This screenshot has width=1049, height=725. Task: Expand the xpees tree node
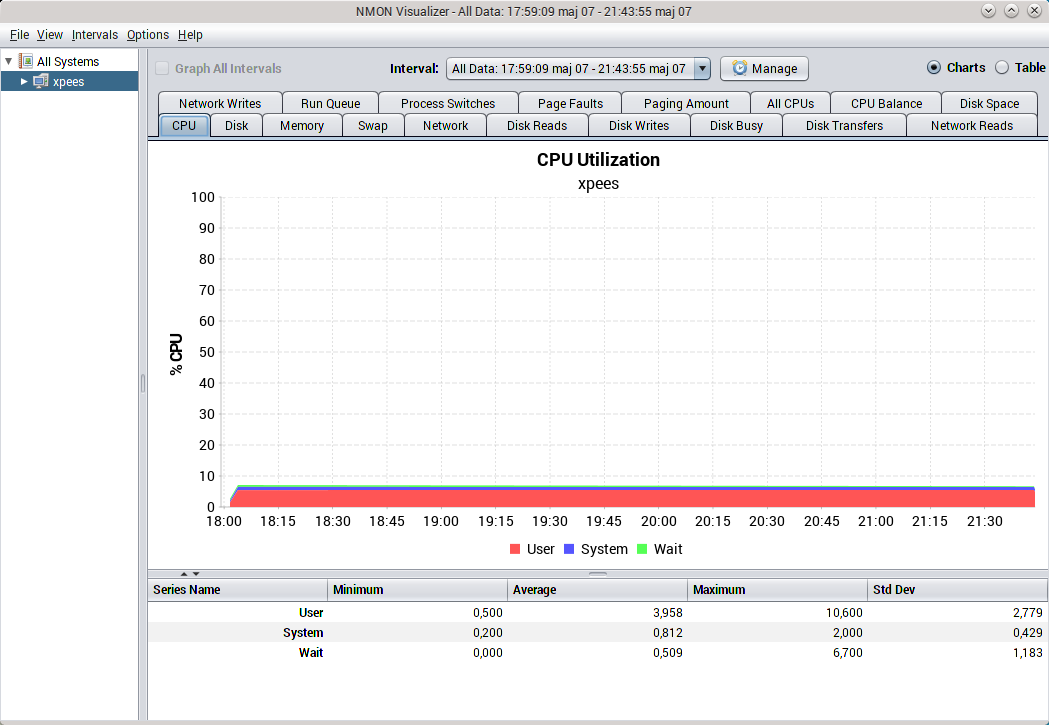[24, 82]
